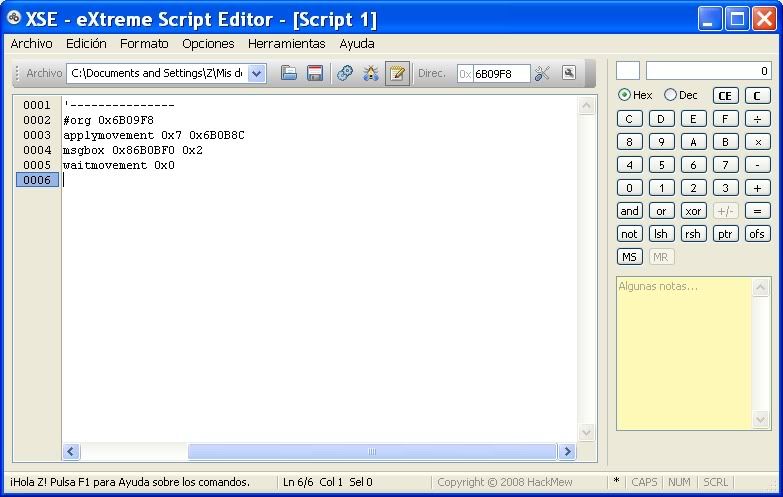Click the notes box scroll down arrow
Image resolution: width=783 pixels, height=497 pixels.
(x=760, y=420)
